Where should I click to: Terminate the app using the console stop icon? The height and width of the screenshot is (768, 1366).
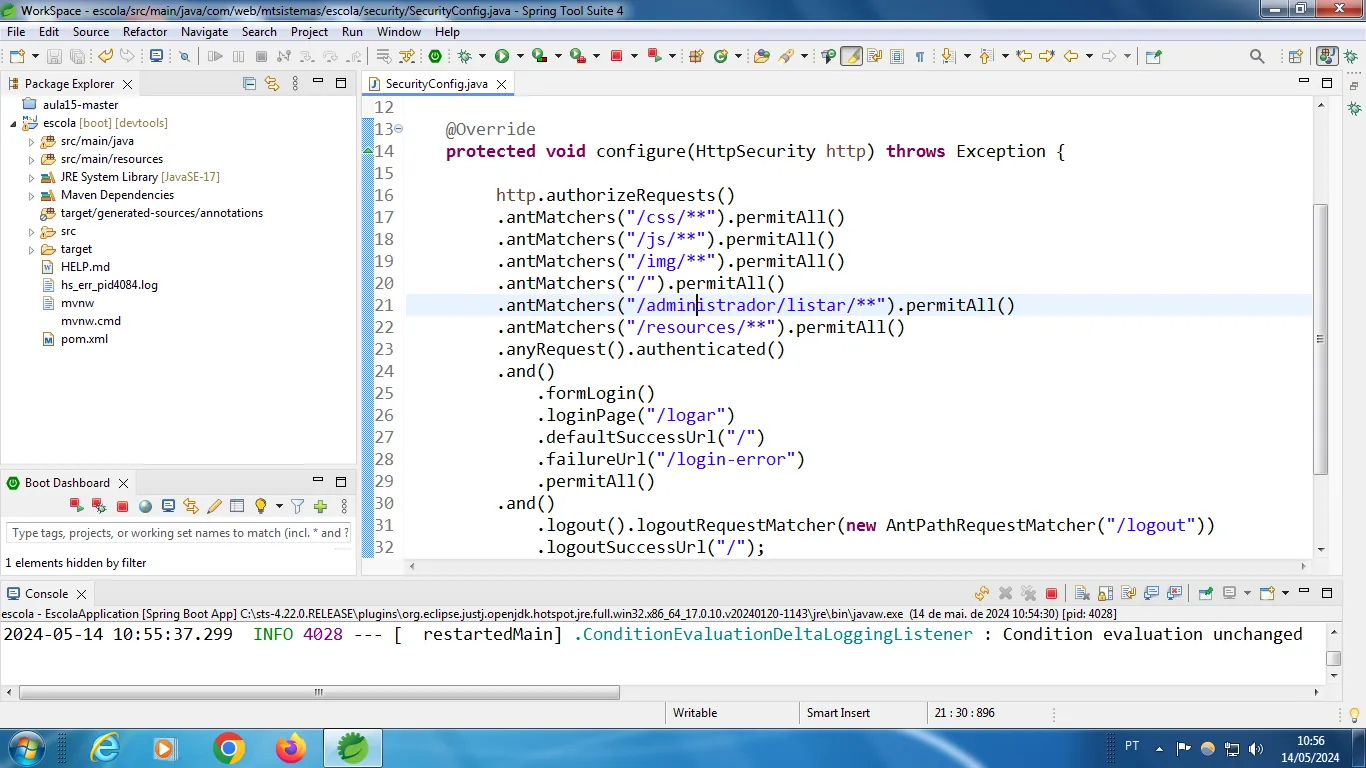click(x=1051, y=593)
